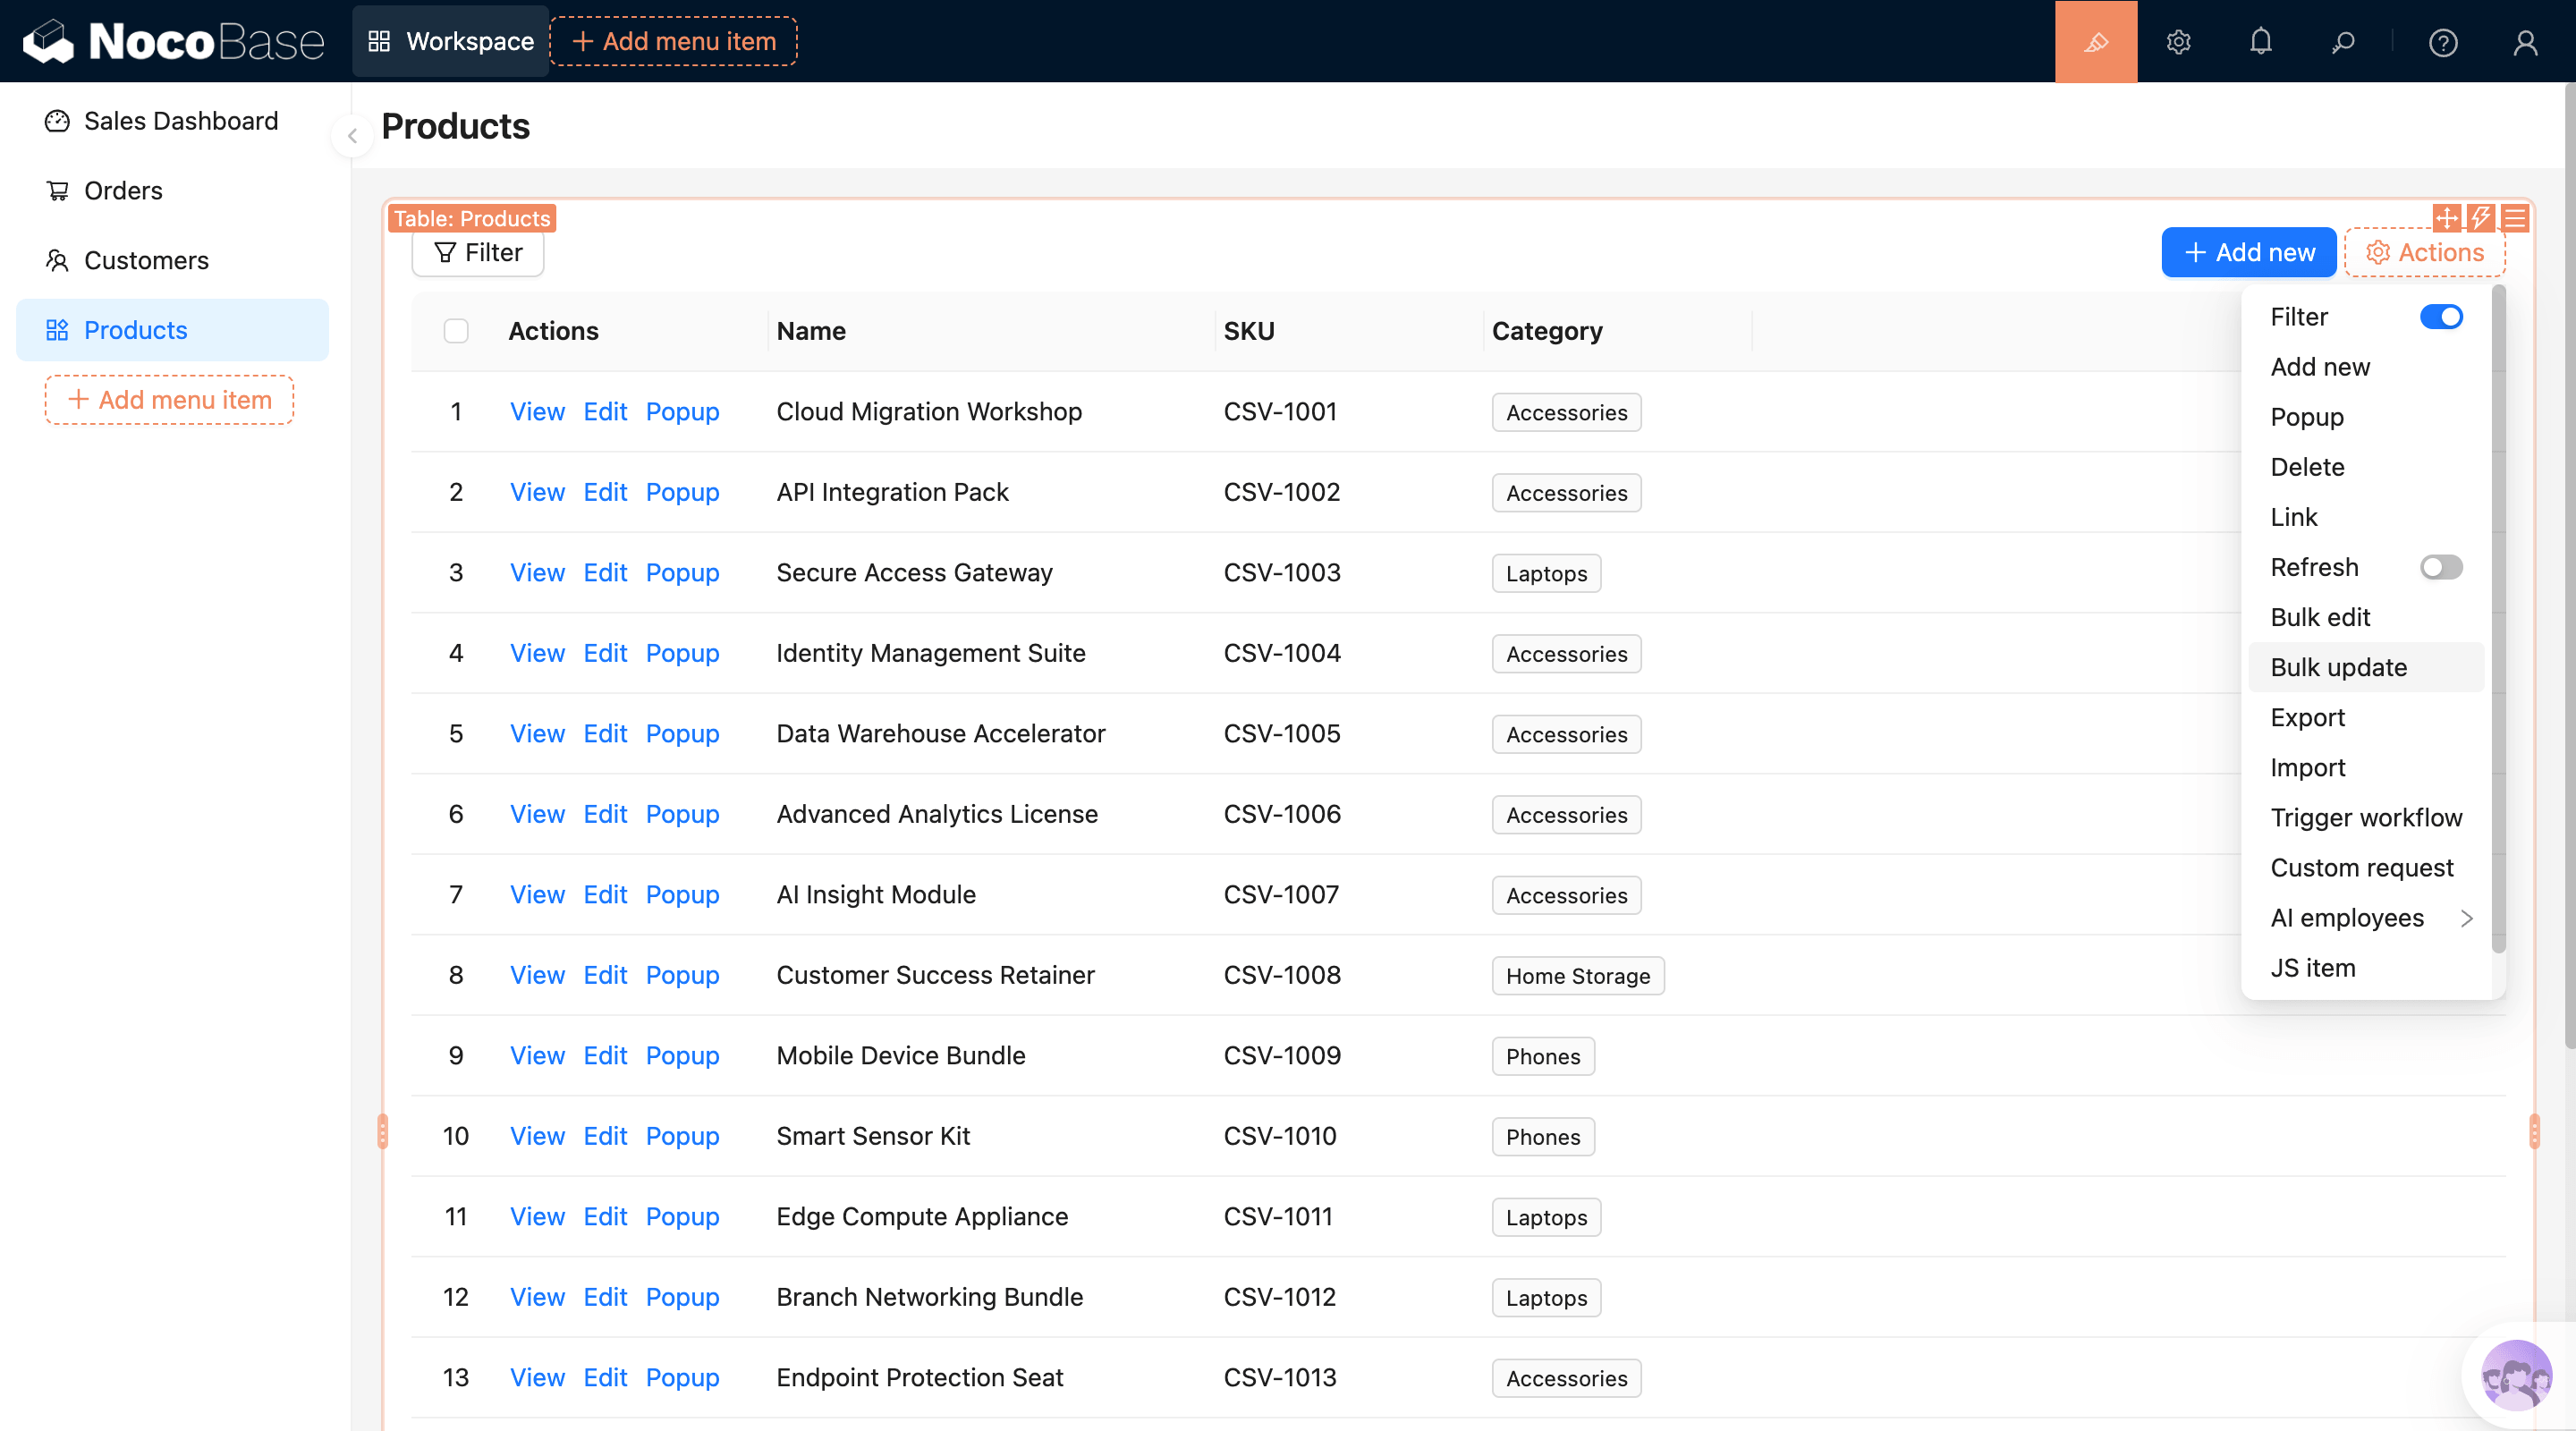Click Edit link for Cloud Migration Workshop

(604, 412)
